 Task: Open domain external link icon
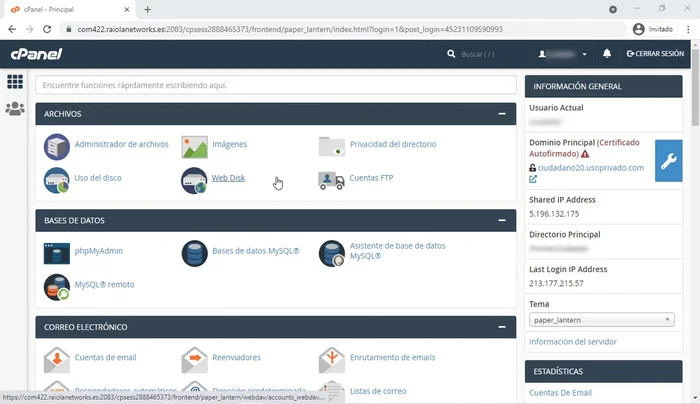[x=533, y=179]
